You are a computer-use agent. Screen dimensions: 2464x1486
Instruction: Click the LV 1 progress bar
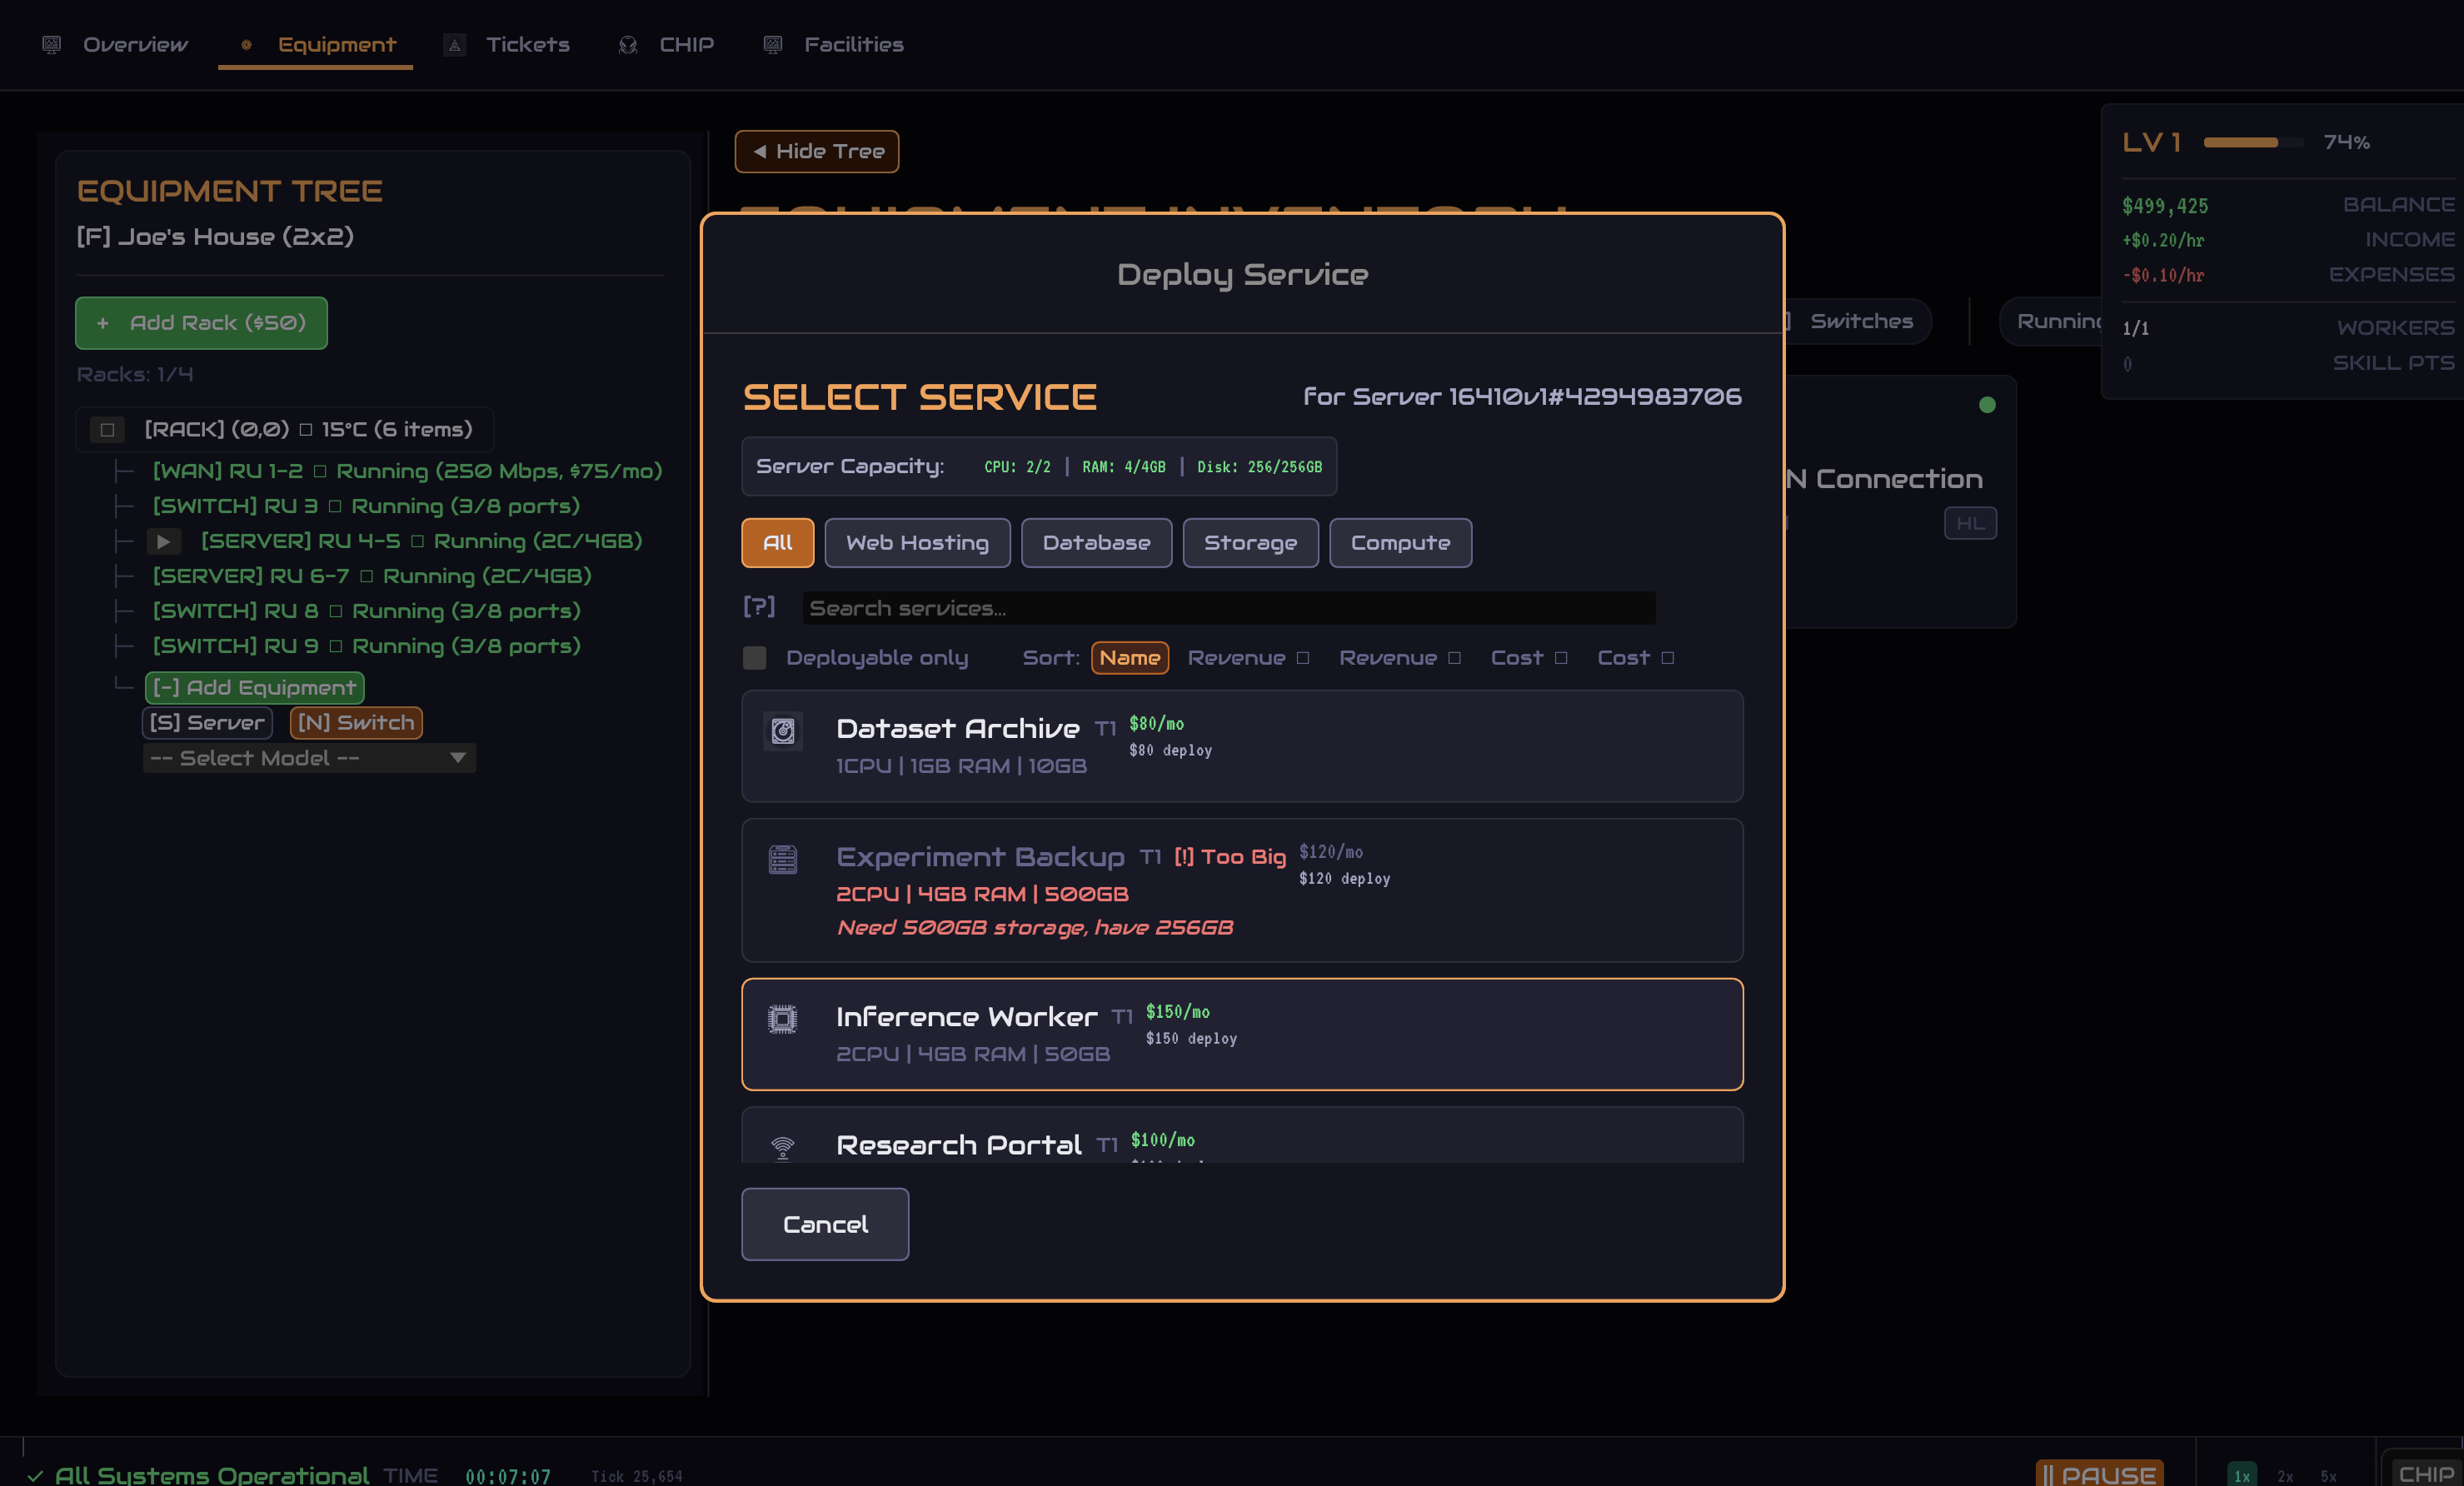point(2253,142)
